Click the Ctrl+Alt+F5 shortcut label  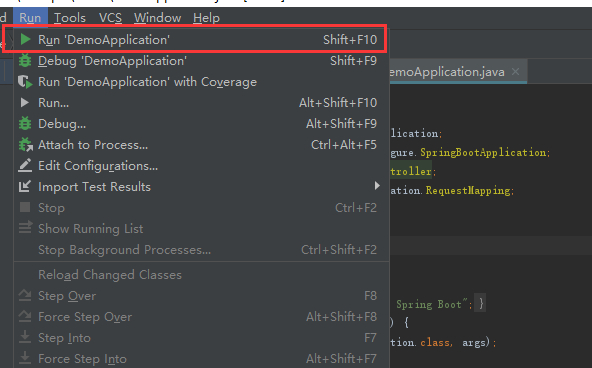click(344, 145)
